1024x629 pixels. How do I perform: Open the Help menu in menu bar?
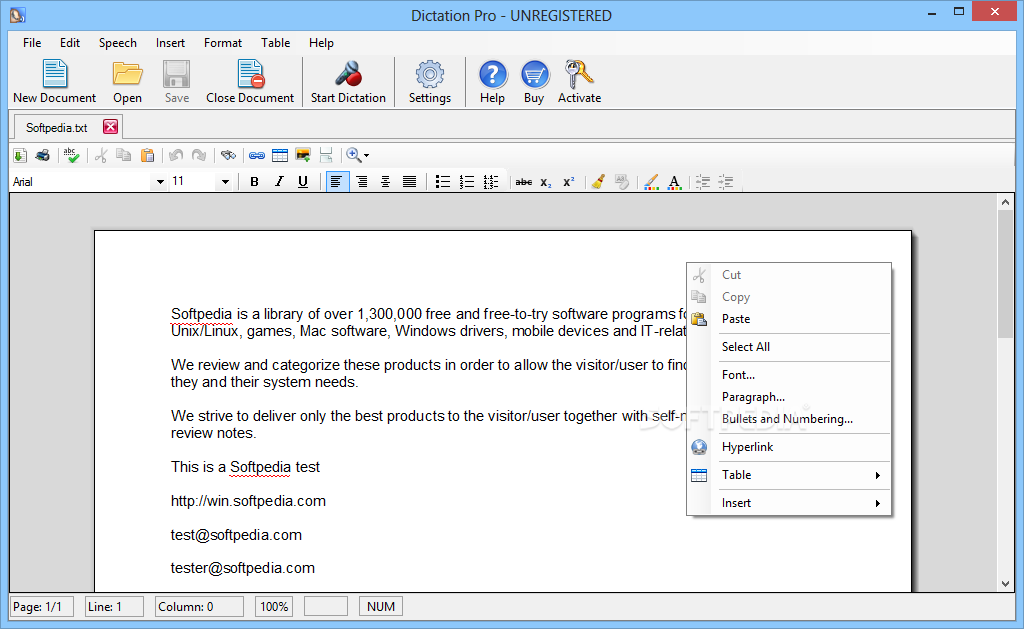pos(321,42)
